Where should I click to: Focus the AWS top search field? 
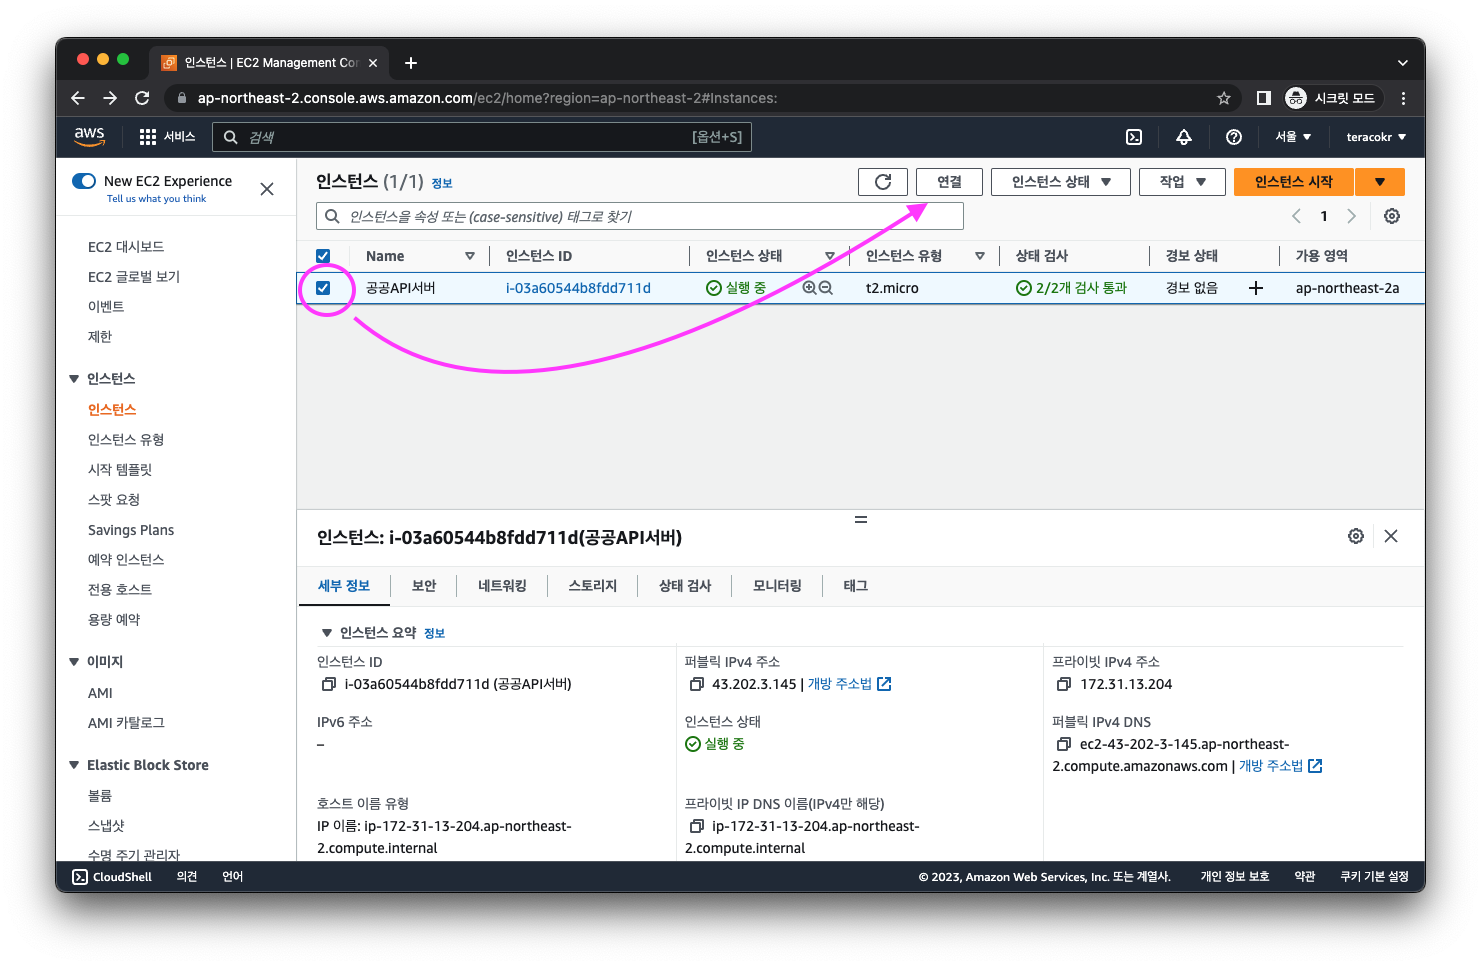point(482,137)
